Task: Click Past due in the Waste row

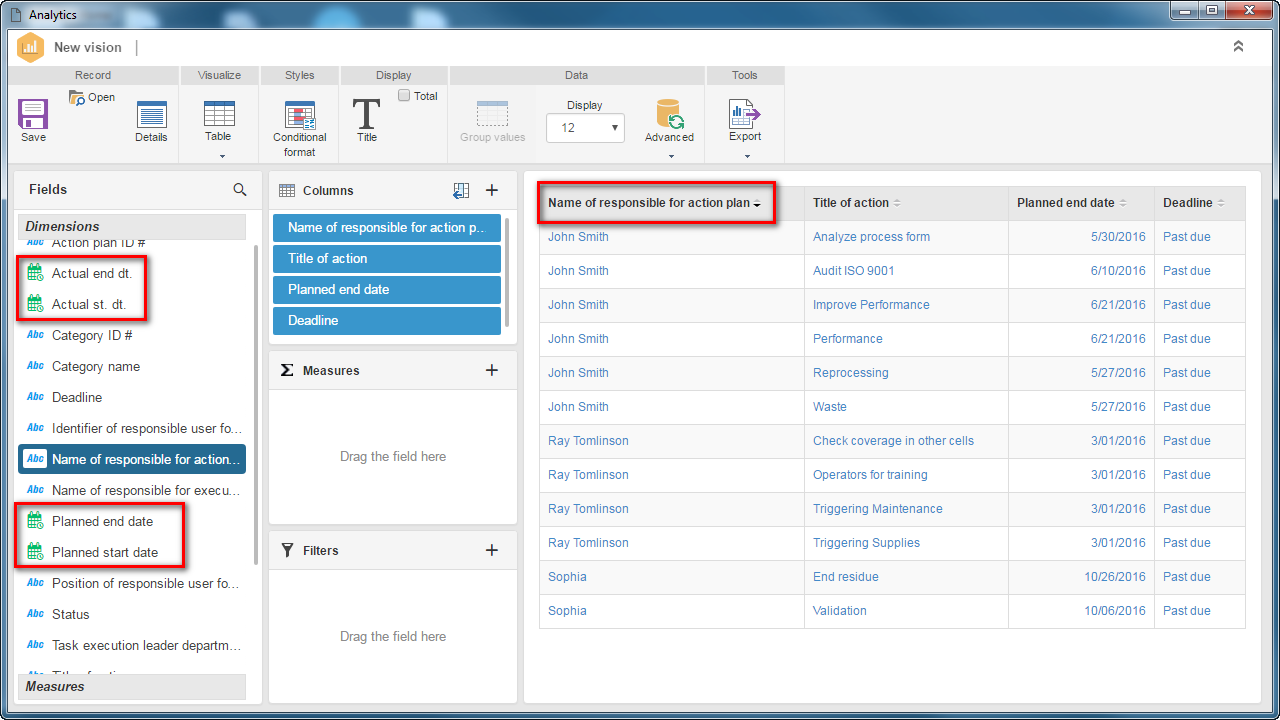Action: [1187, 407]
